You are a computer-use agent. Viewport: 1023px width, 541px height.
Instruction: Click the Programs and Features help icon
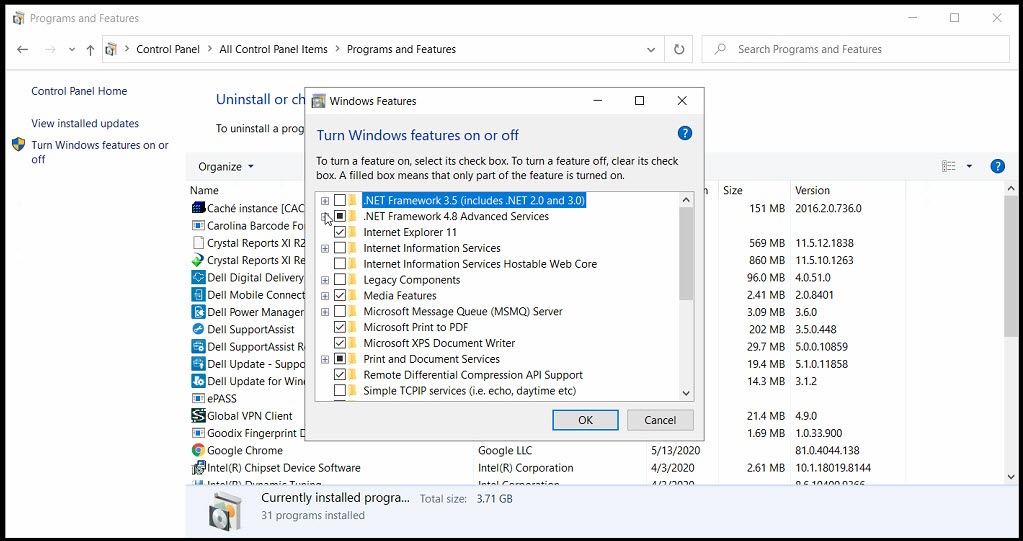pos(998,166)
